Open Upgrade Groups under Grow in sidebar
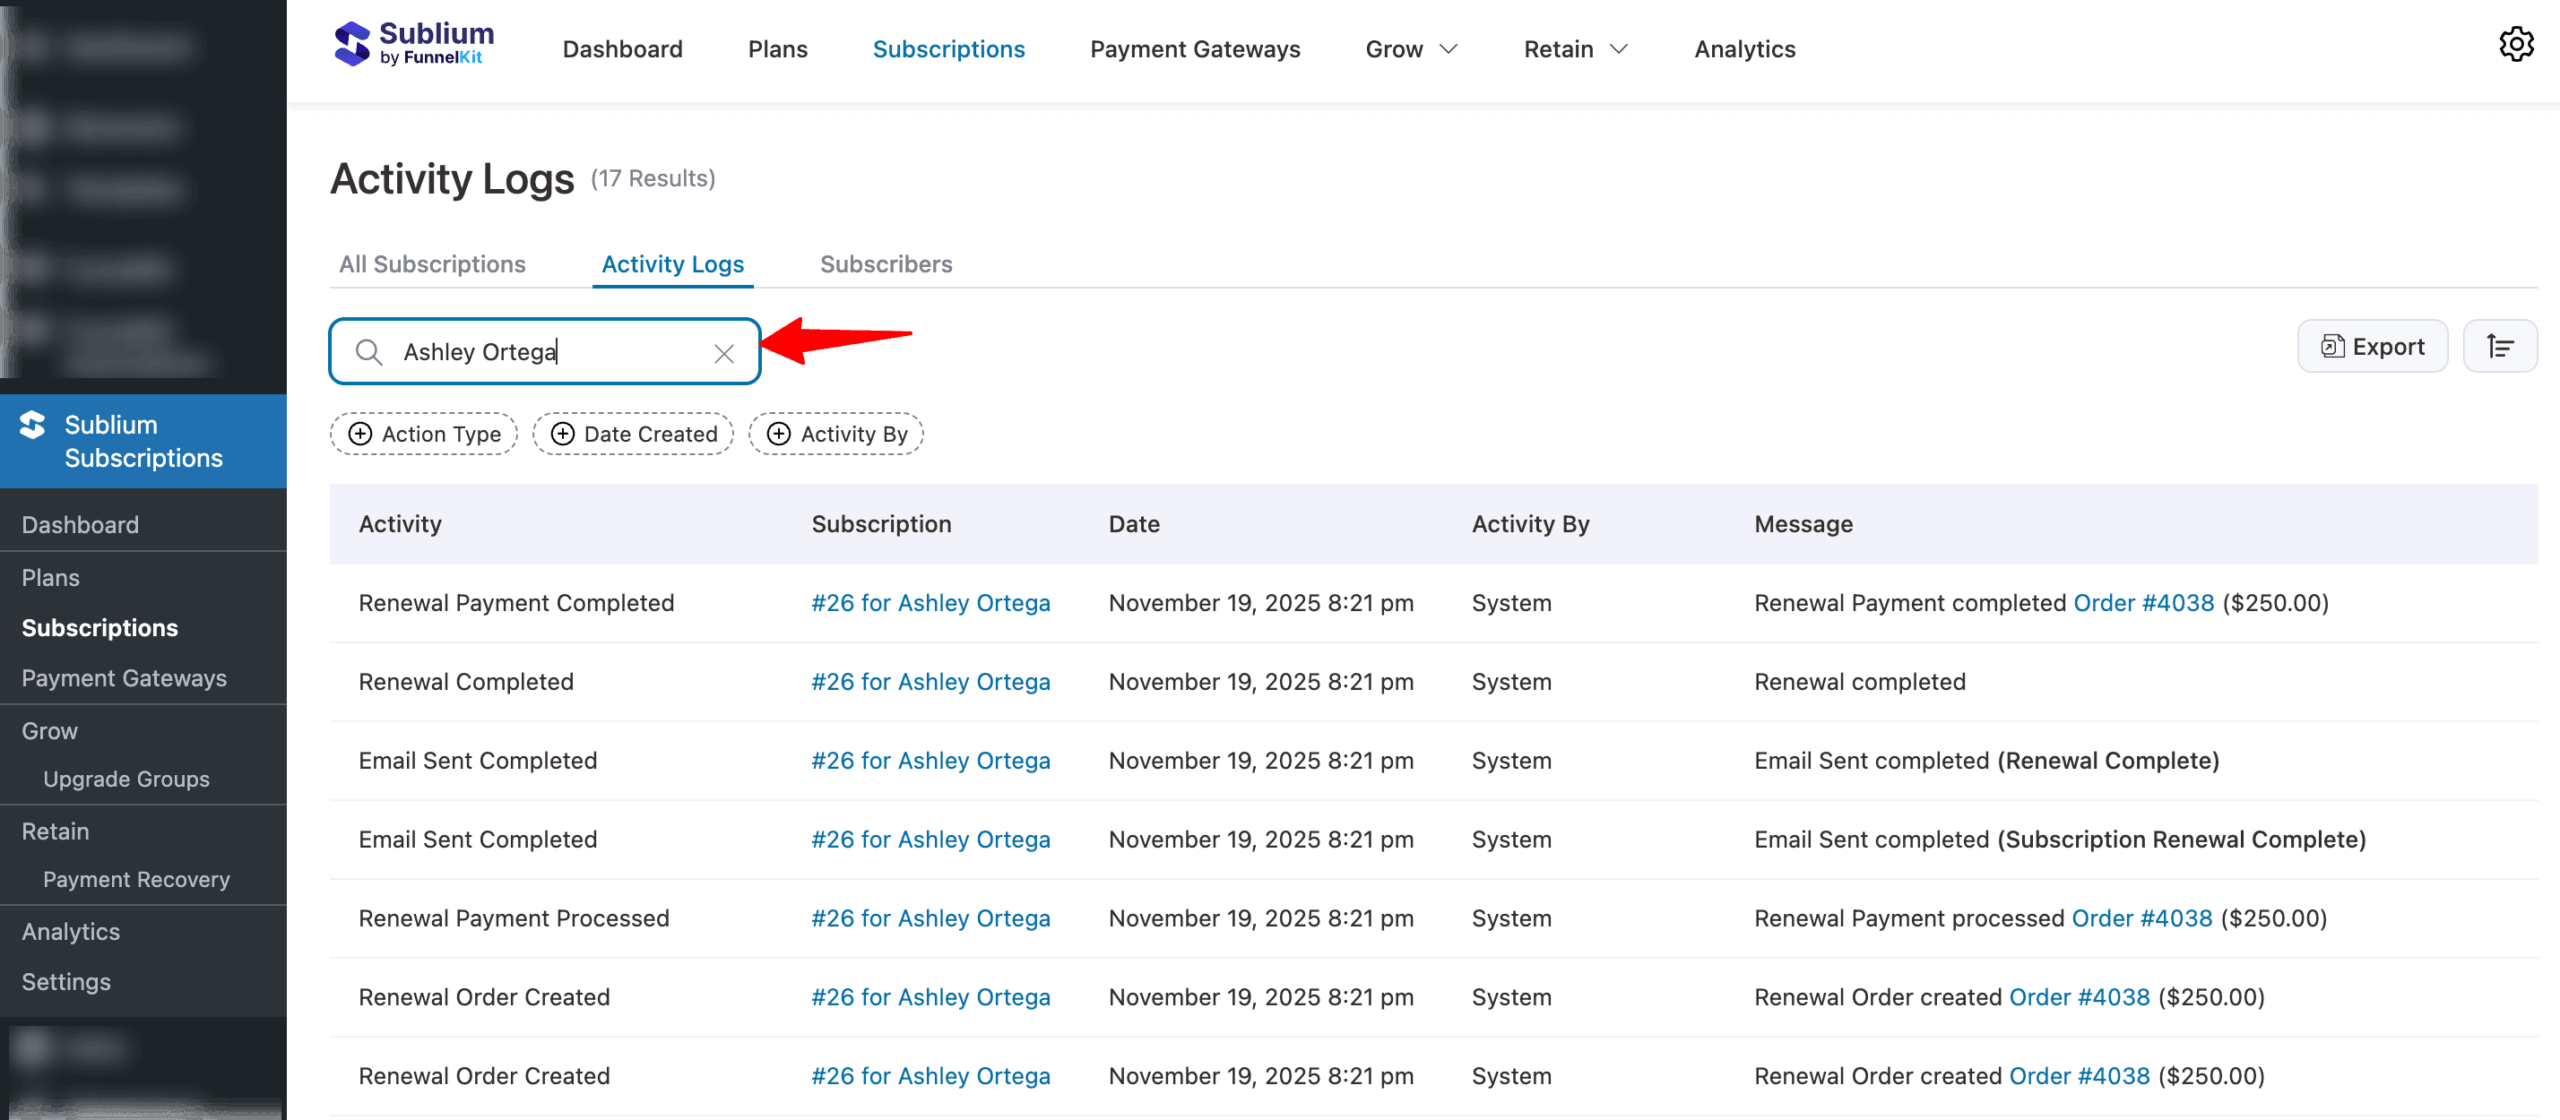 tap(126, 779)
